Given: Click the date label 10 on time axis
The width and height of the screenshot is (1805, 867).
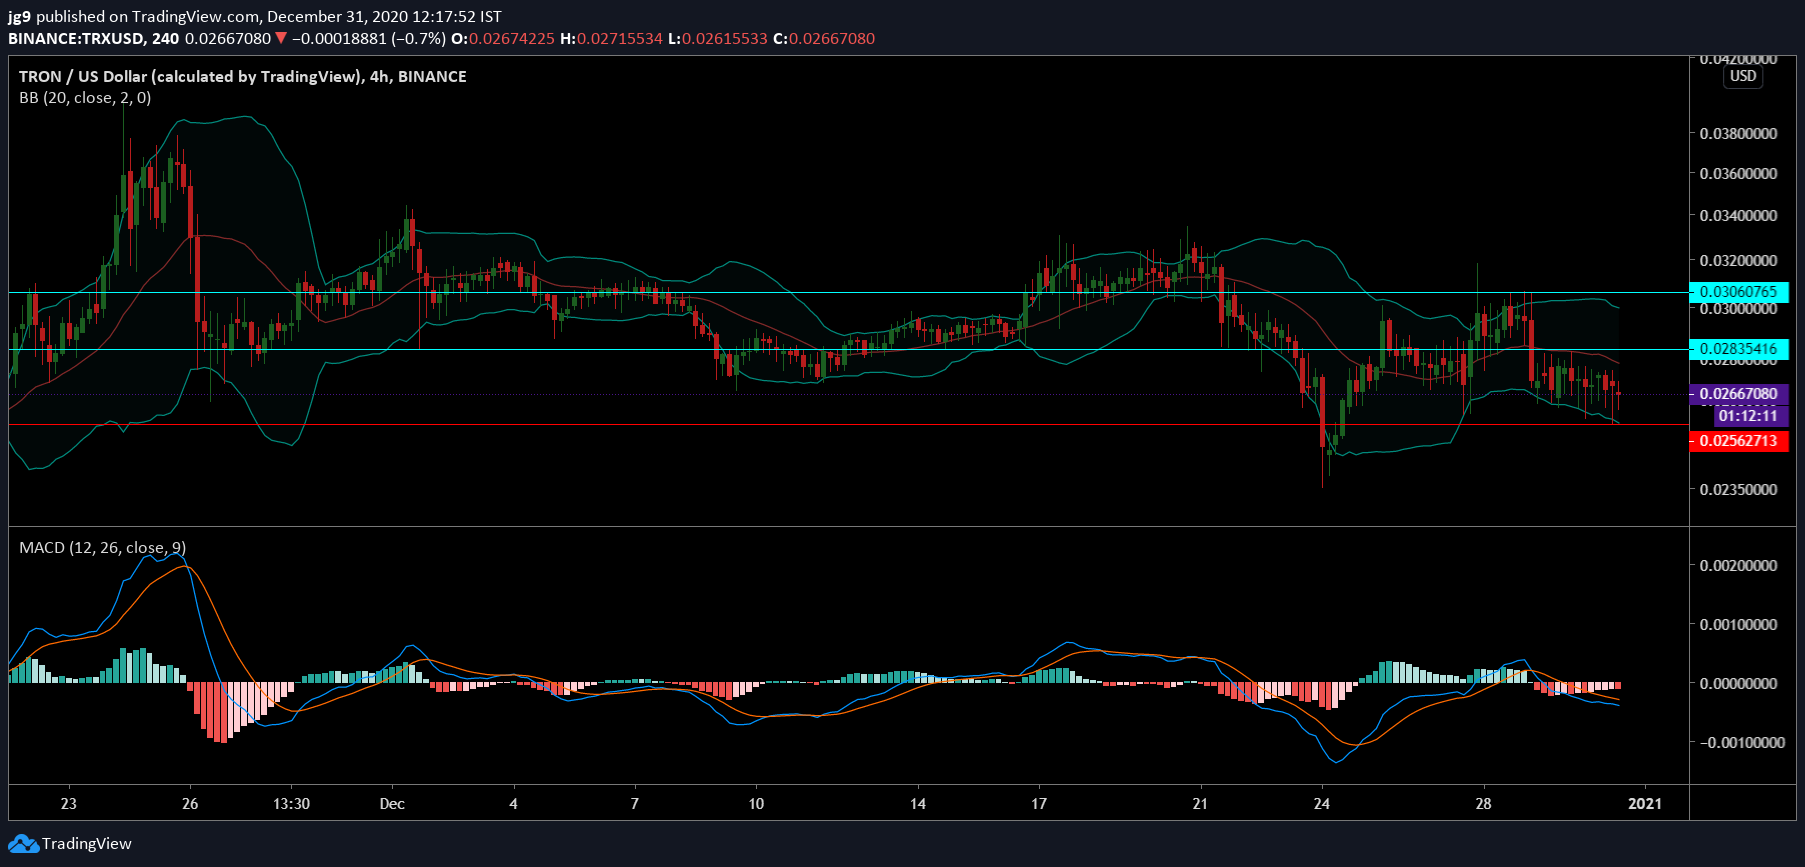Looking at the screenshot, I should (x=756, y=804).
